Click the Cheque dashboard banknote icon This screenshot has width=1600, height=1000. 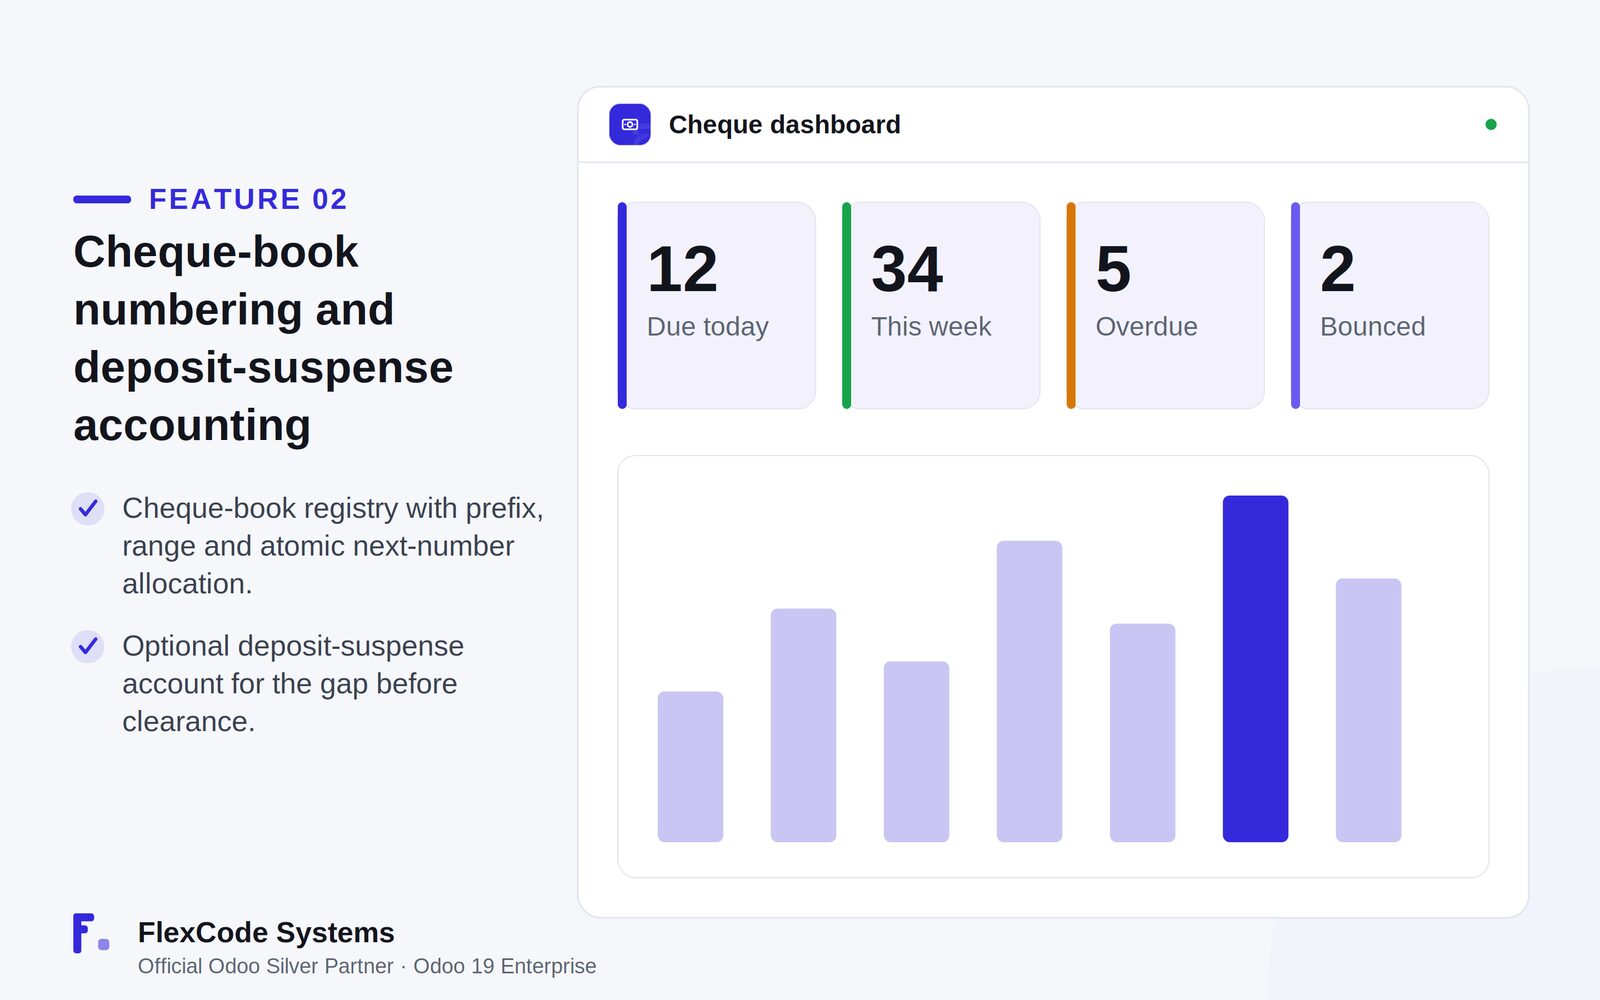pyautogui.click(x=630, y=125)
